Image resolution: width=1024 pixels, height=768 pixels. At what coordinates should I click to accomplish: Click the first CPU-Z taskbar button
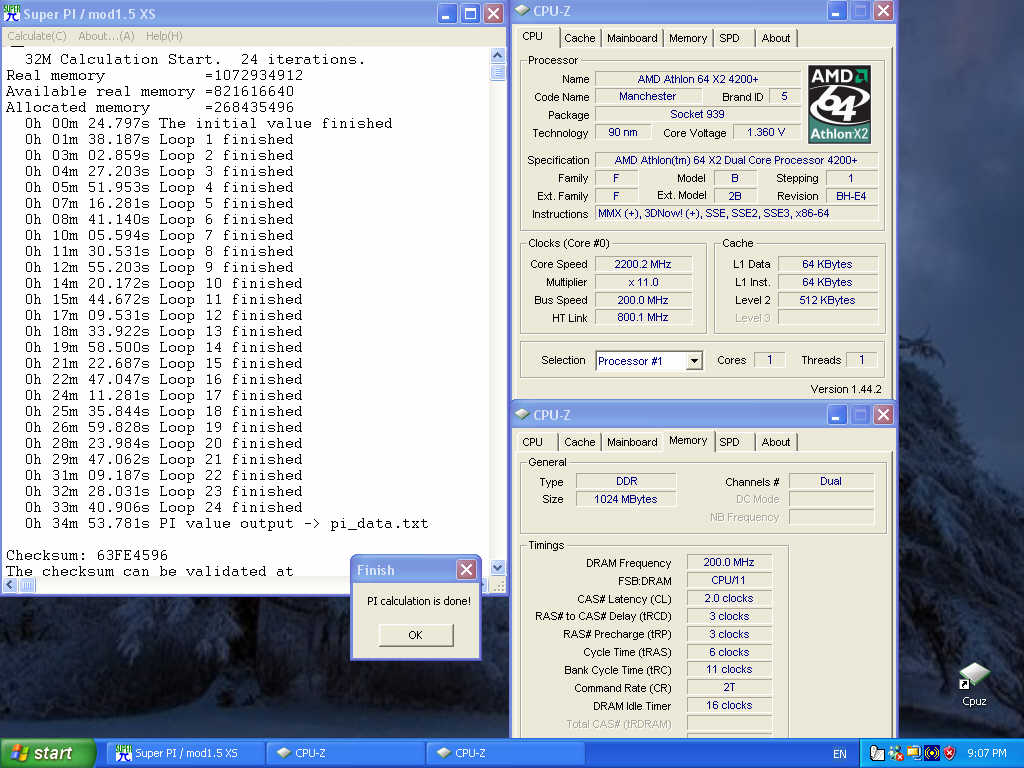345,753
